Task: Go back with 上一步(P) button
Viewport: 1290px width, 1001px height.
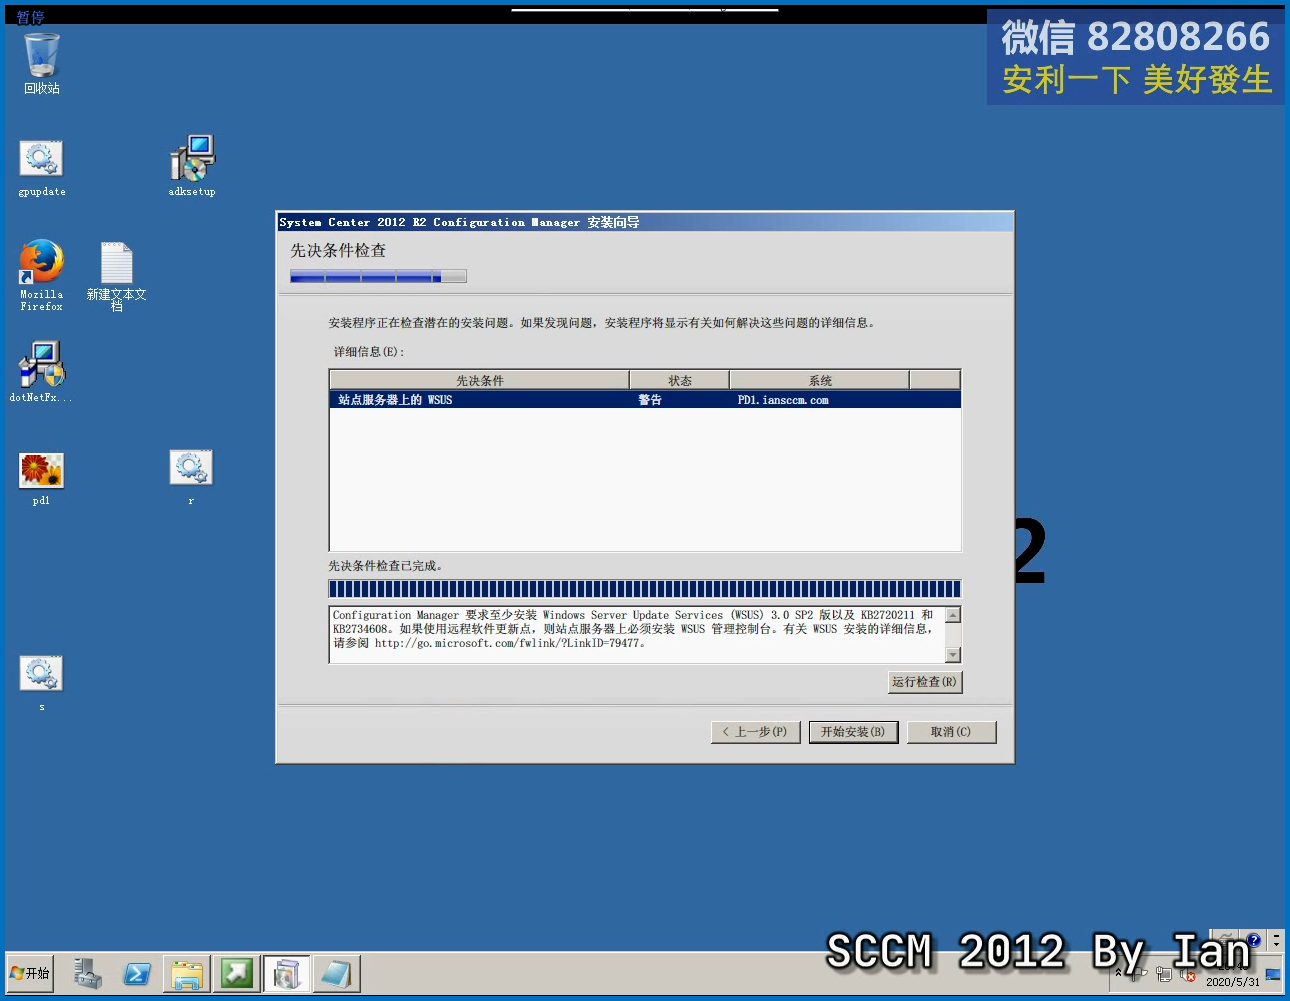Action: [x=755, y=732]
